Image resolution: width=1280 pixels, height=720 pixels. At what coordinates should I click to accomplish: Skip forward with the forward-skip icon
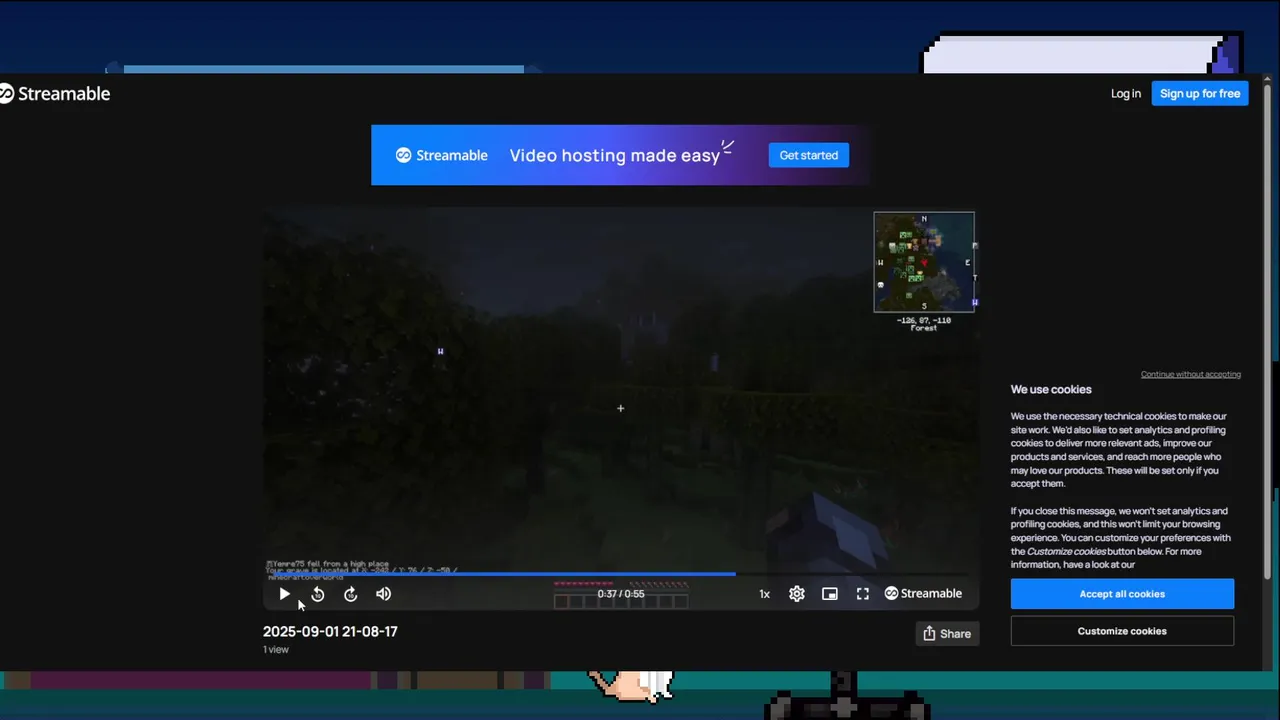coord(350,594)
